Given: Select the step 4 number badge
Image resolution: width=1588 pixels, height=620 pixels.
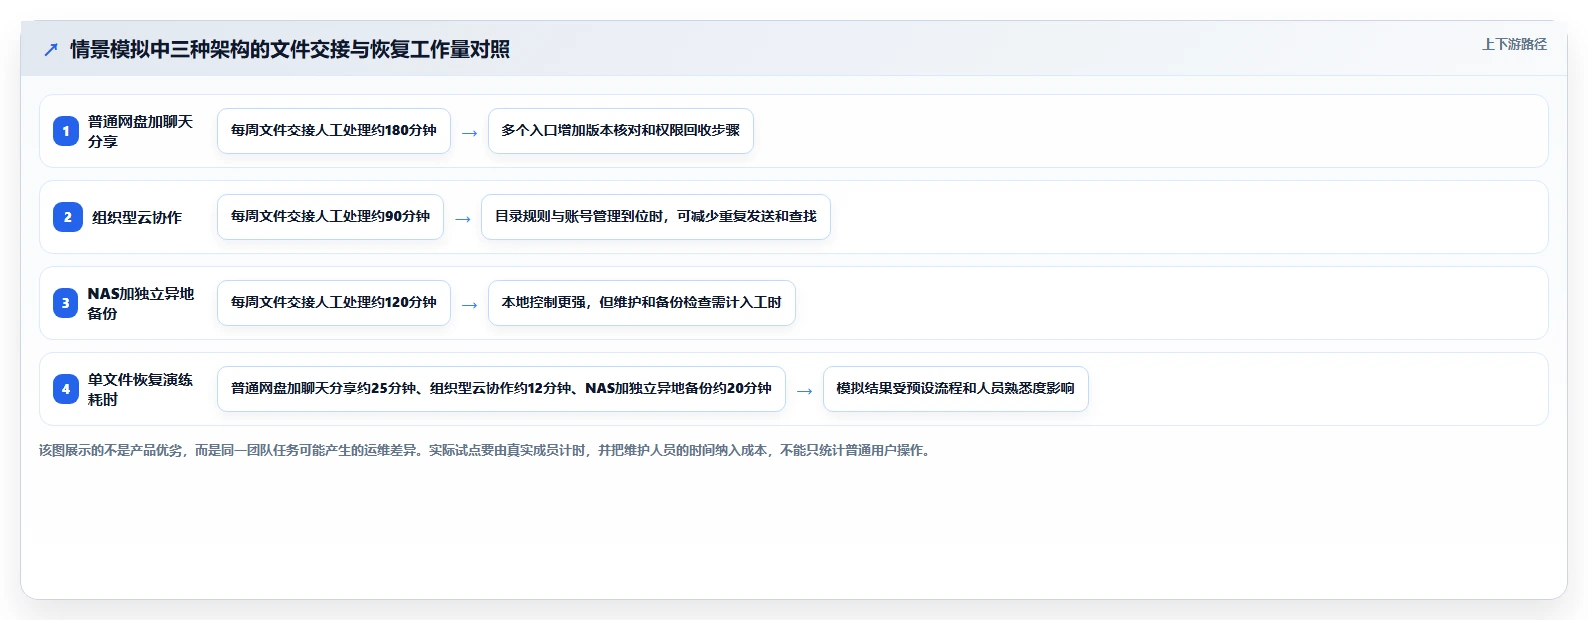Looking at the screenshot, I should click(x=66, y=389).
